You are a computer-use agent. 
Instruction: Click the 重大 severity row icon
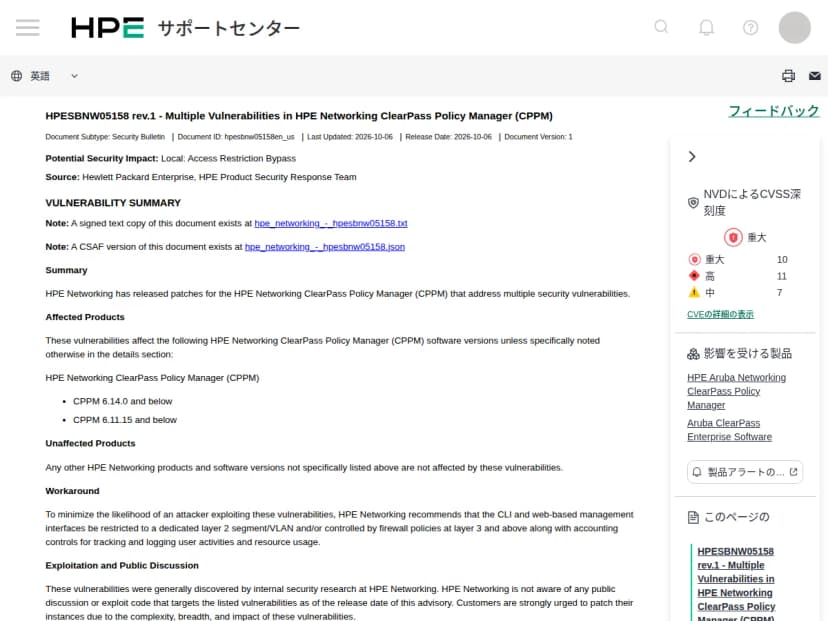(x=694, y=259)
